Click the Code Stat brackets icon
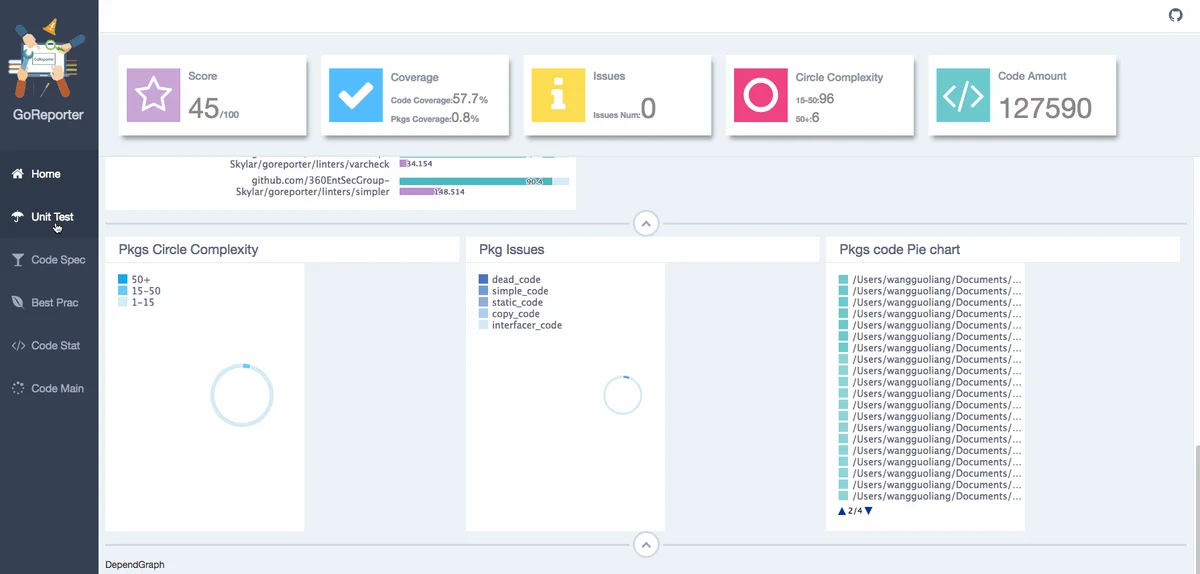This screenshot has width=1200, height=574. [x=18, y=346]
